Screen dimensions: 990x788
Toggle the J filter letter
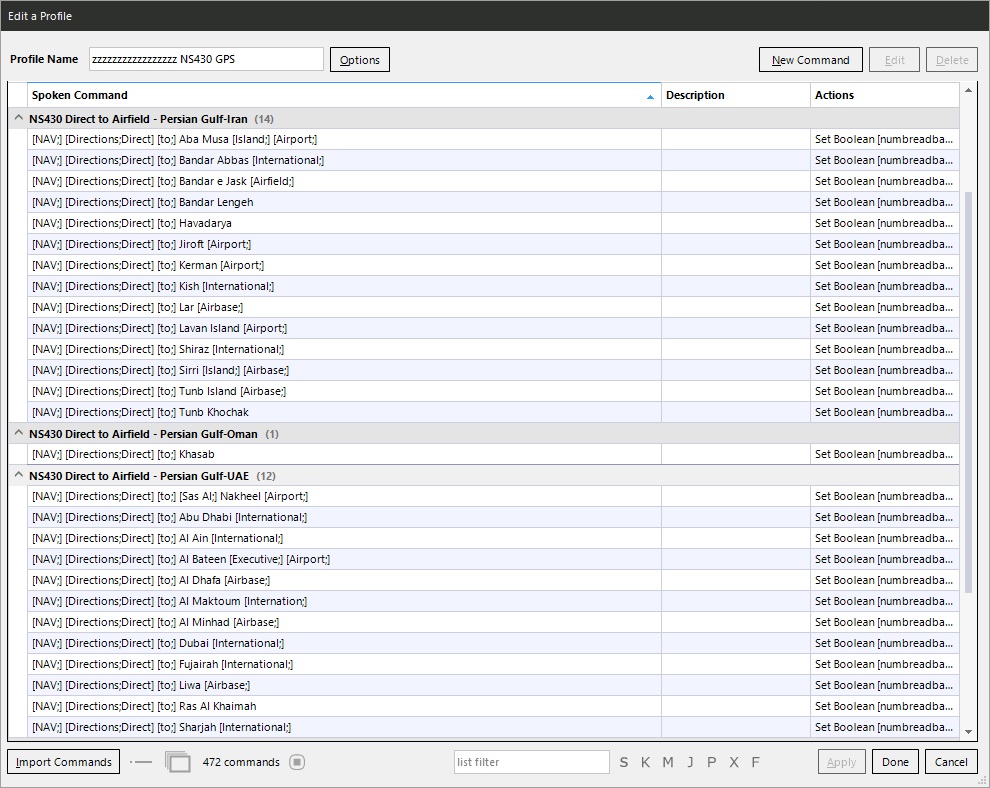pyautogui.click(x=690, y=762)
